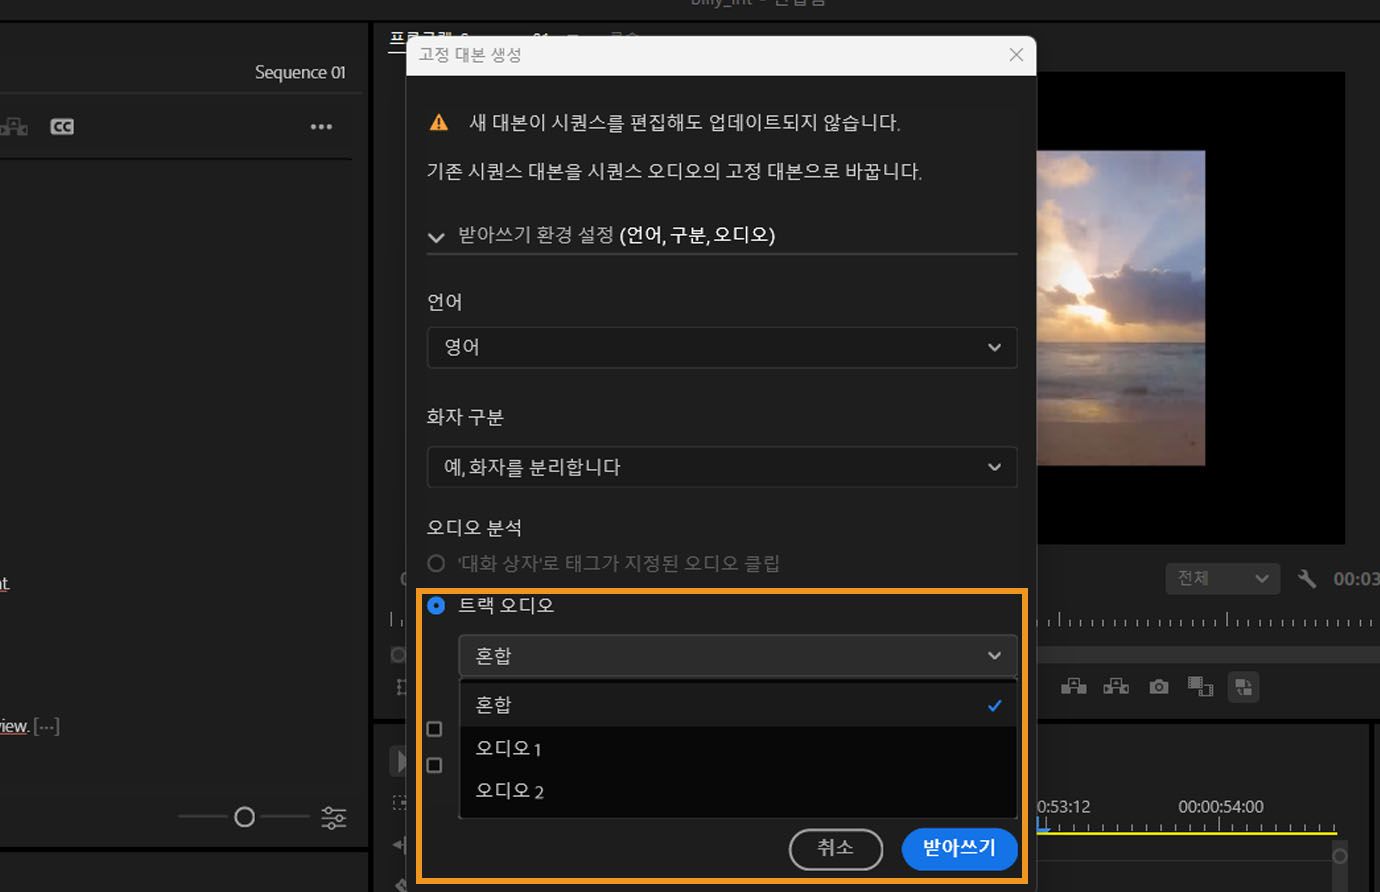1380x892 pixels.
Task: Check the second audio track checkbox
Action: pos(434,765)
